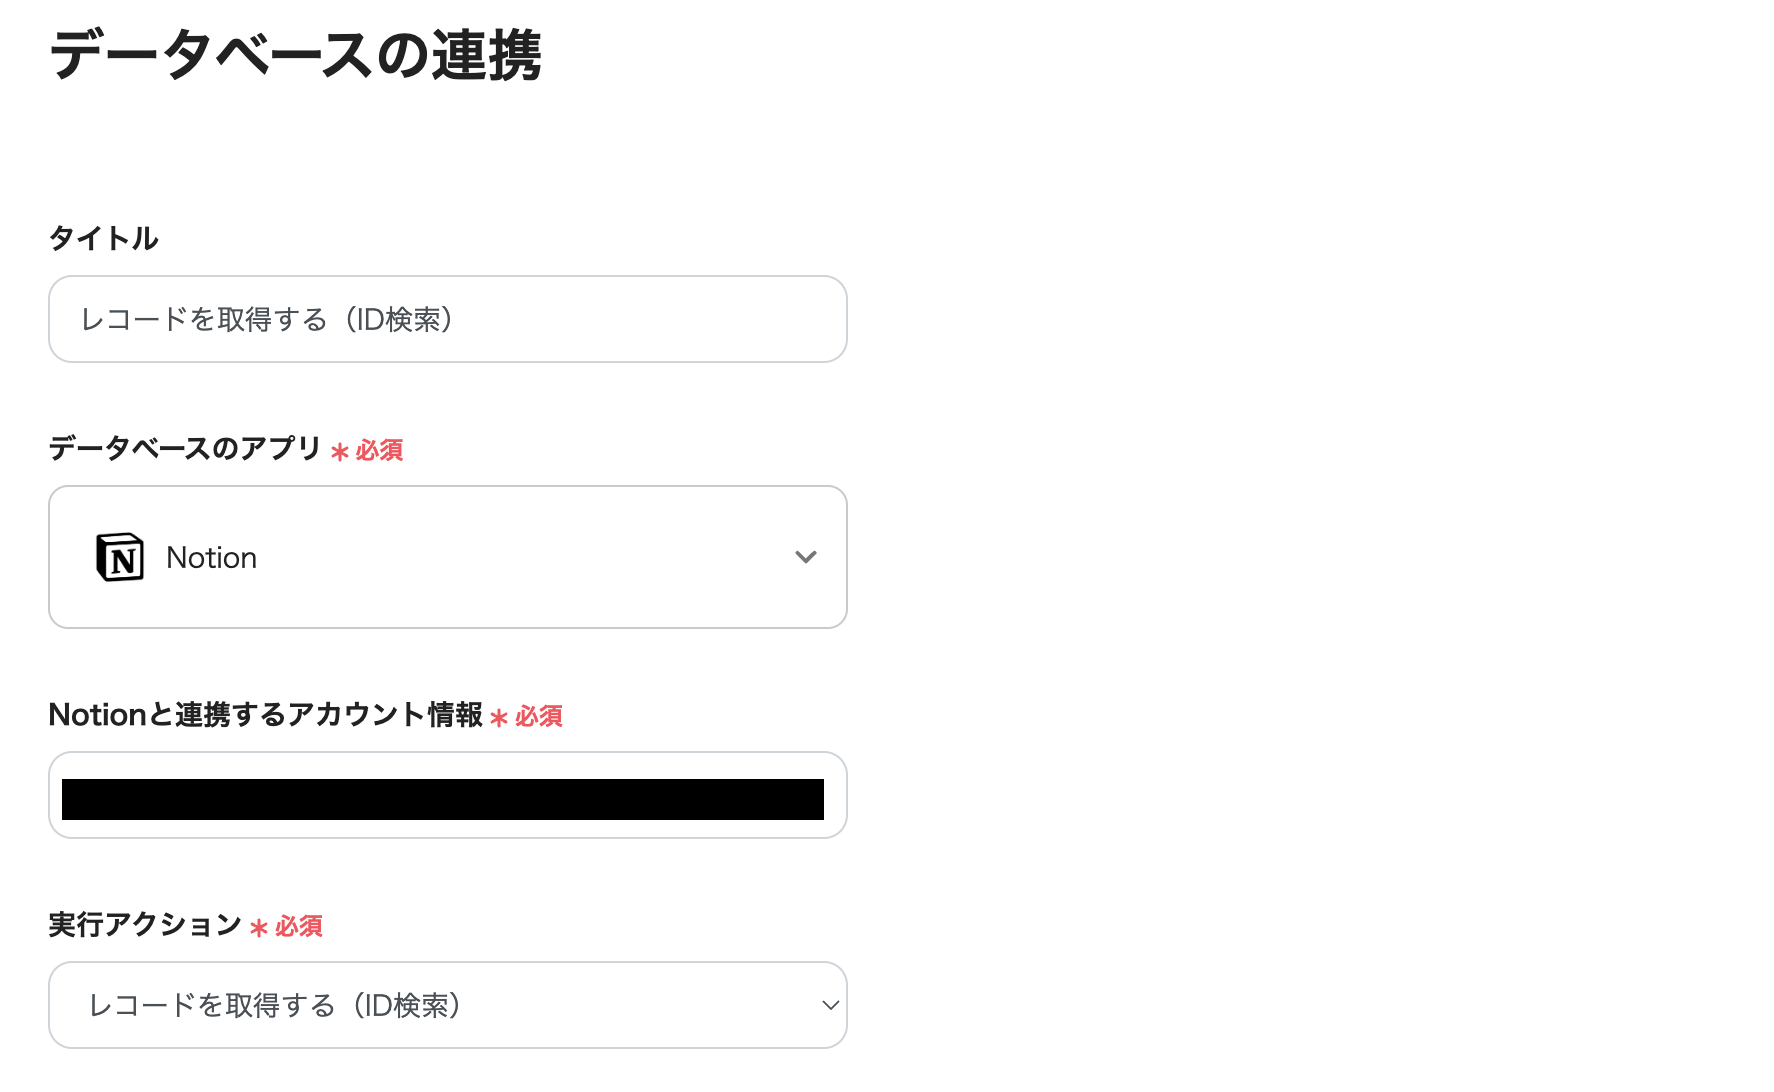
Task: Activate the Notion account selection field
Action: click(x=446, y=795)
